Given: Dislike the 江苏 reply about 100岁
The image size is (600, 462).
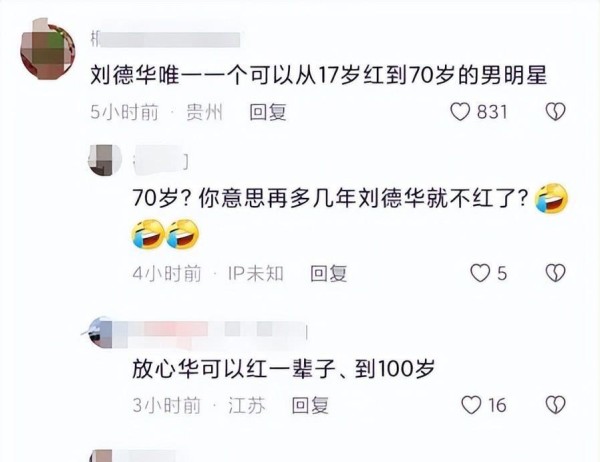Looking at the screenshot, I should click(555, 405).
